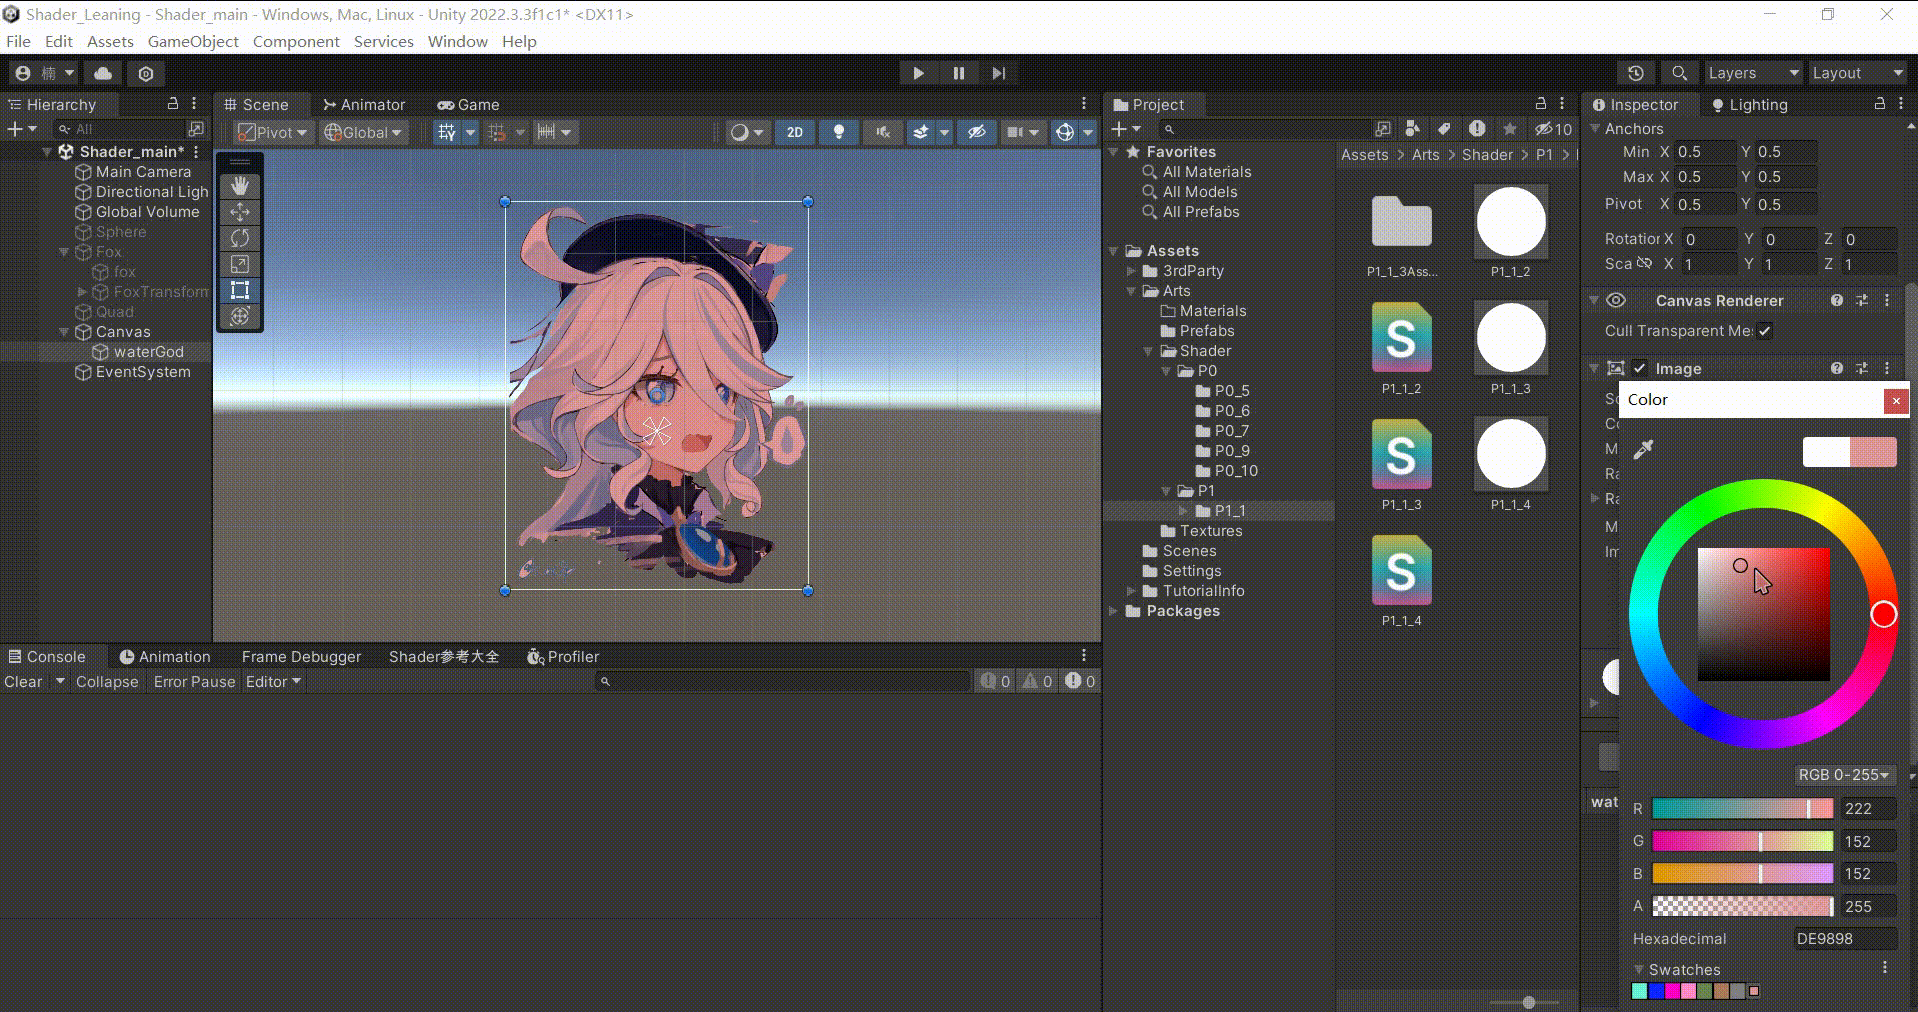Select the Assets breadcrumb link
Screen dimensions: 1918x1012
pyautogui.click(x=1364, y=155)
